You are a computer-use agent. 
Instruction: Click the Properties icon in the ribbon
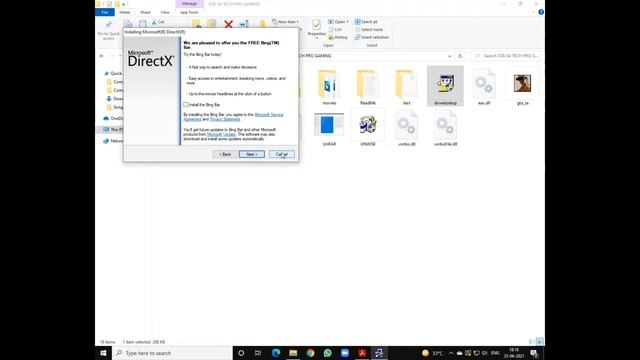316,25
